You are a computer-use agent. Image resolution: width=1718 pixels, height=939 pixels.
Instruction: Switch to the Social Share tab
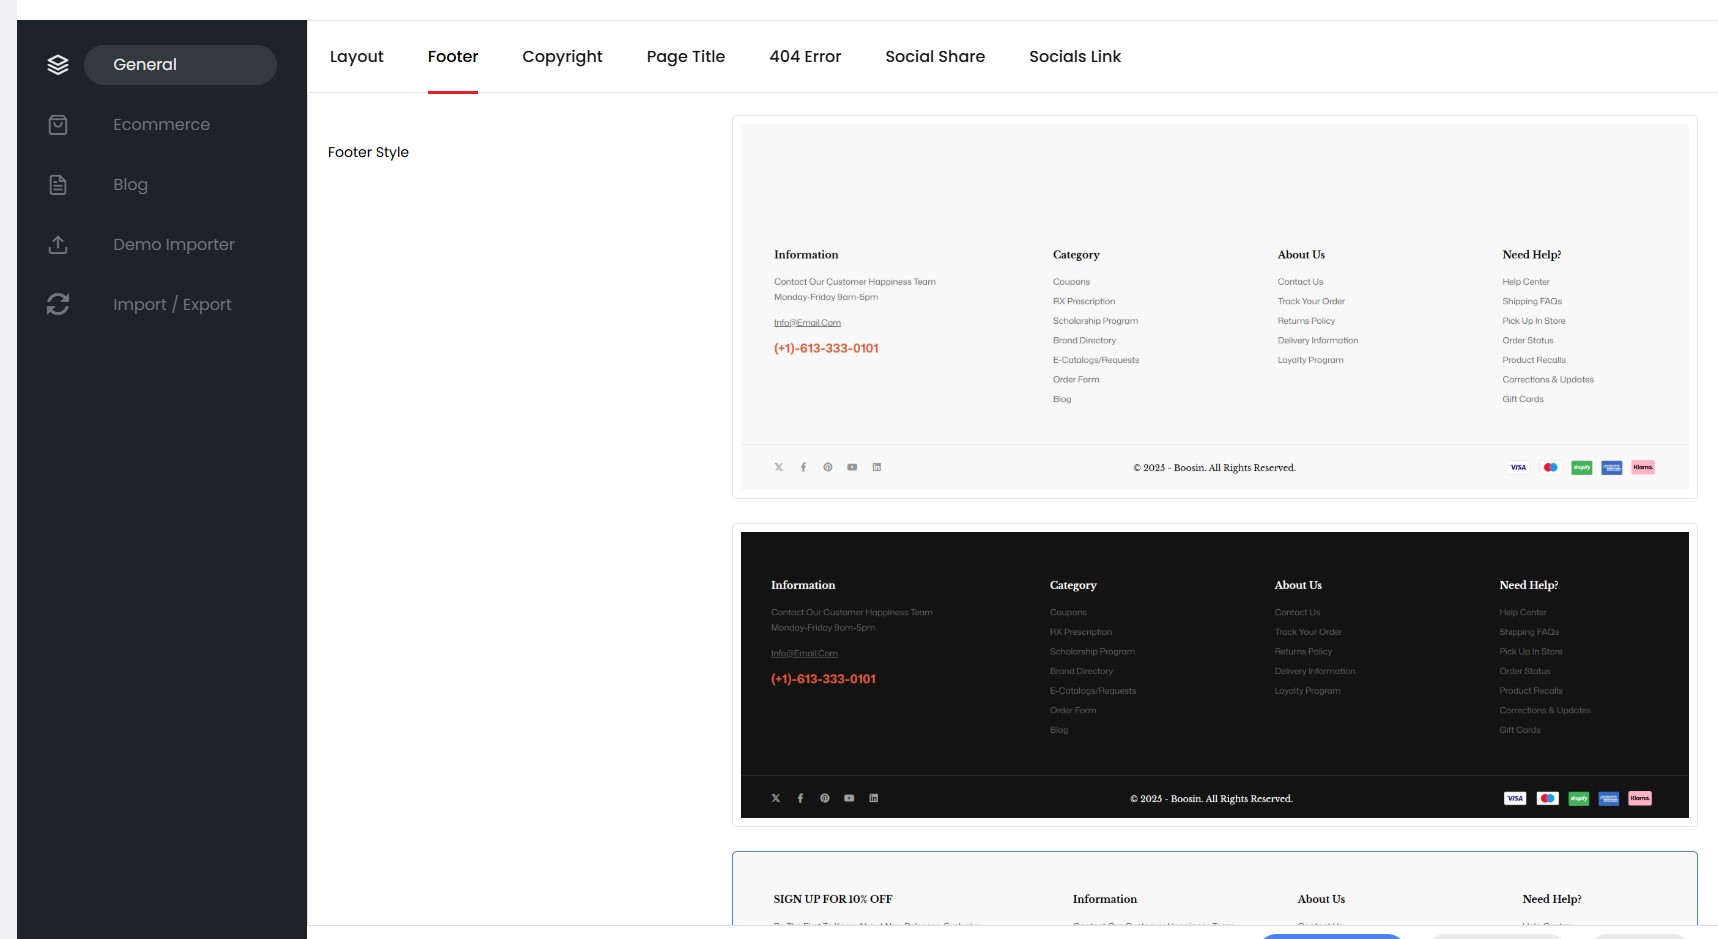point(934,57)
